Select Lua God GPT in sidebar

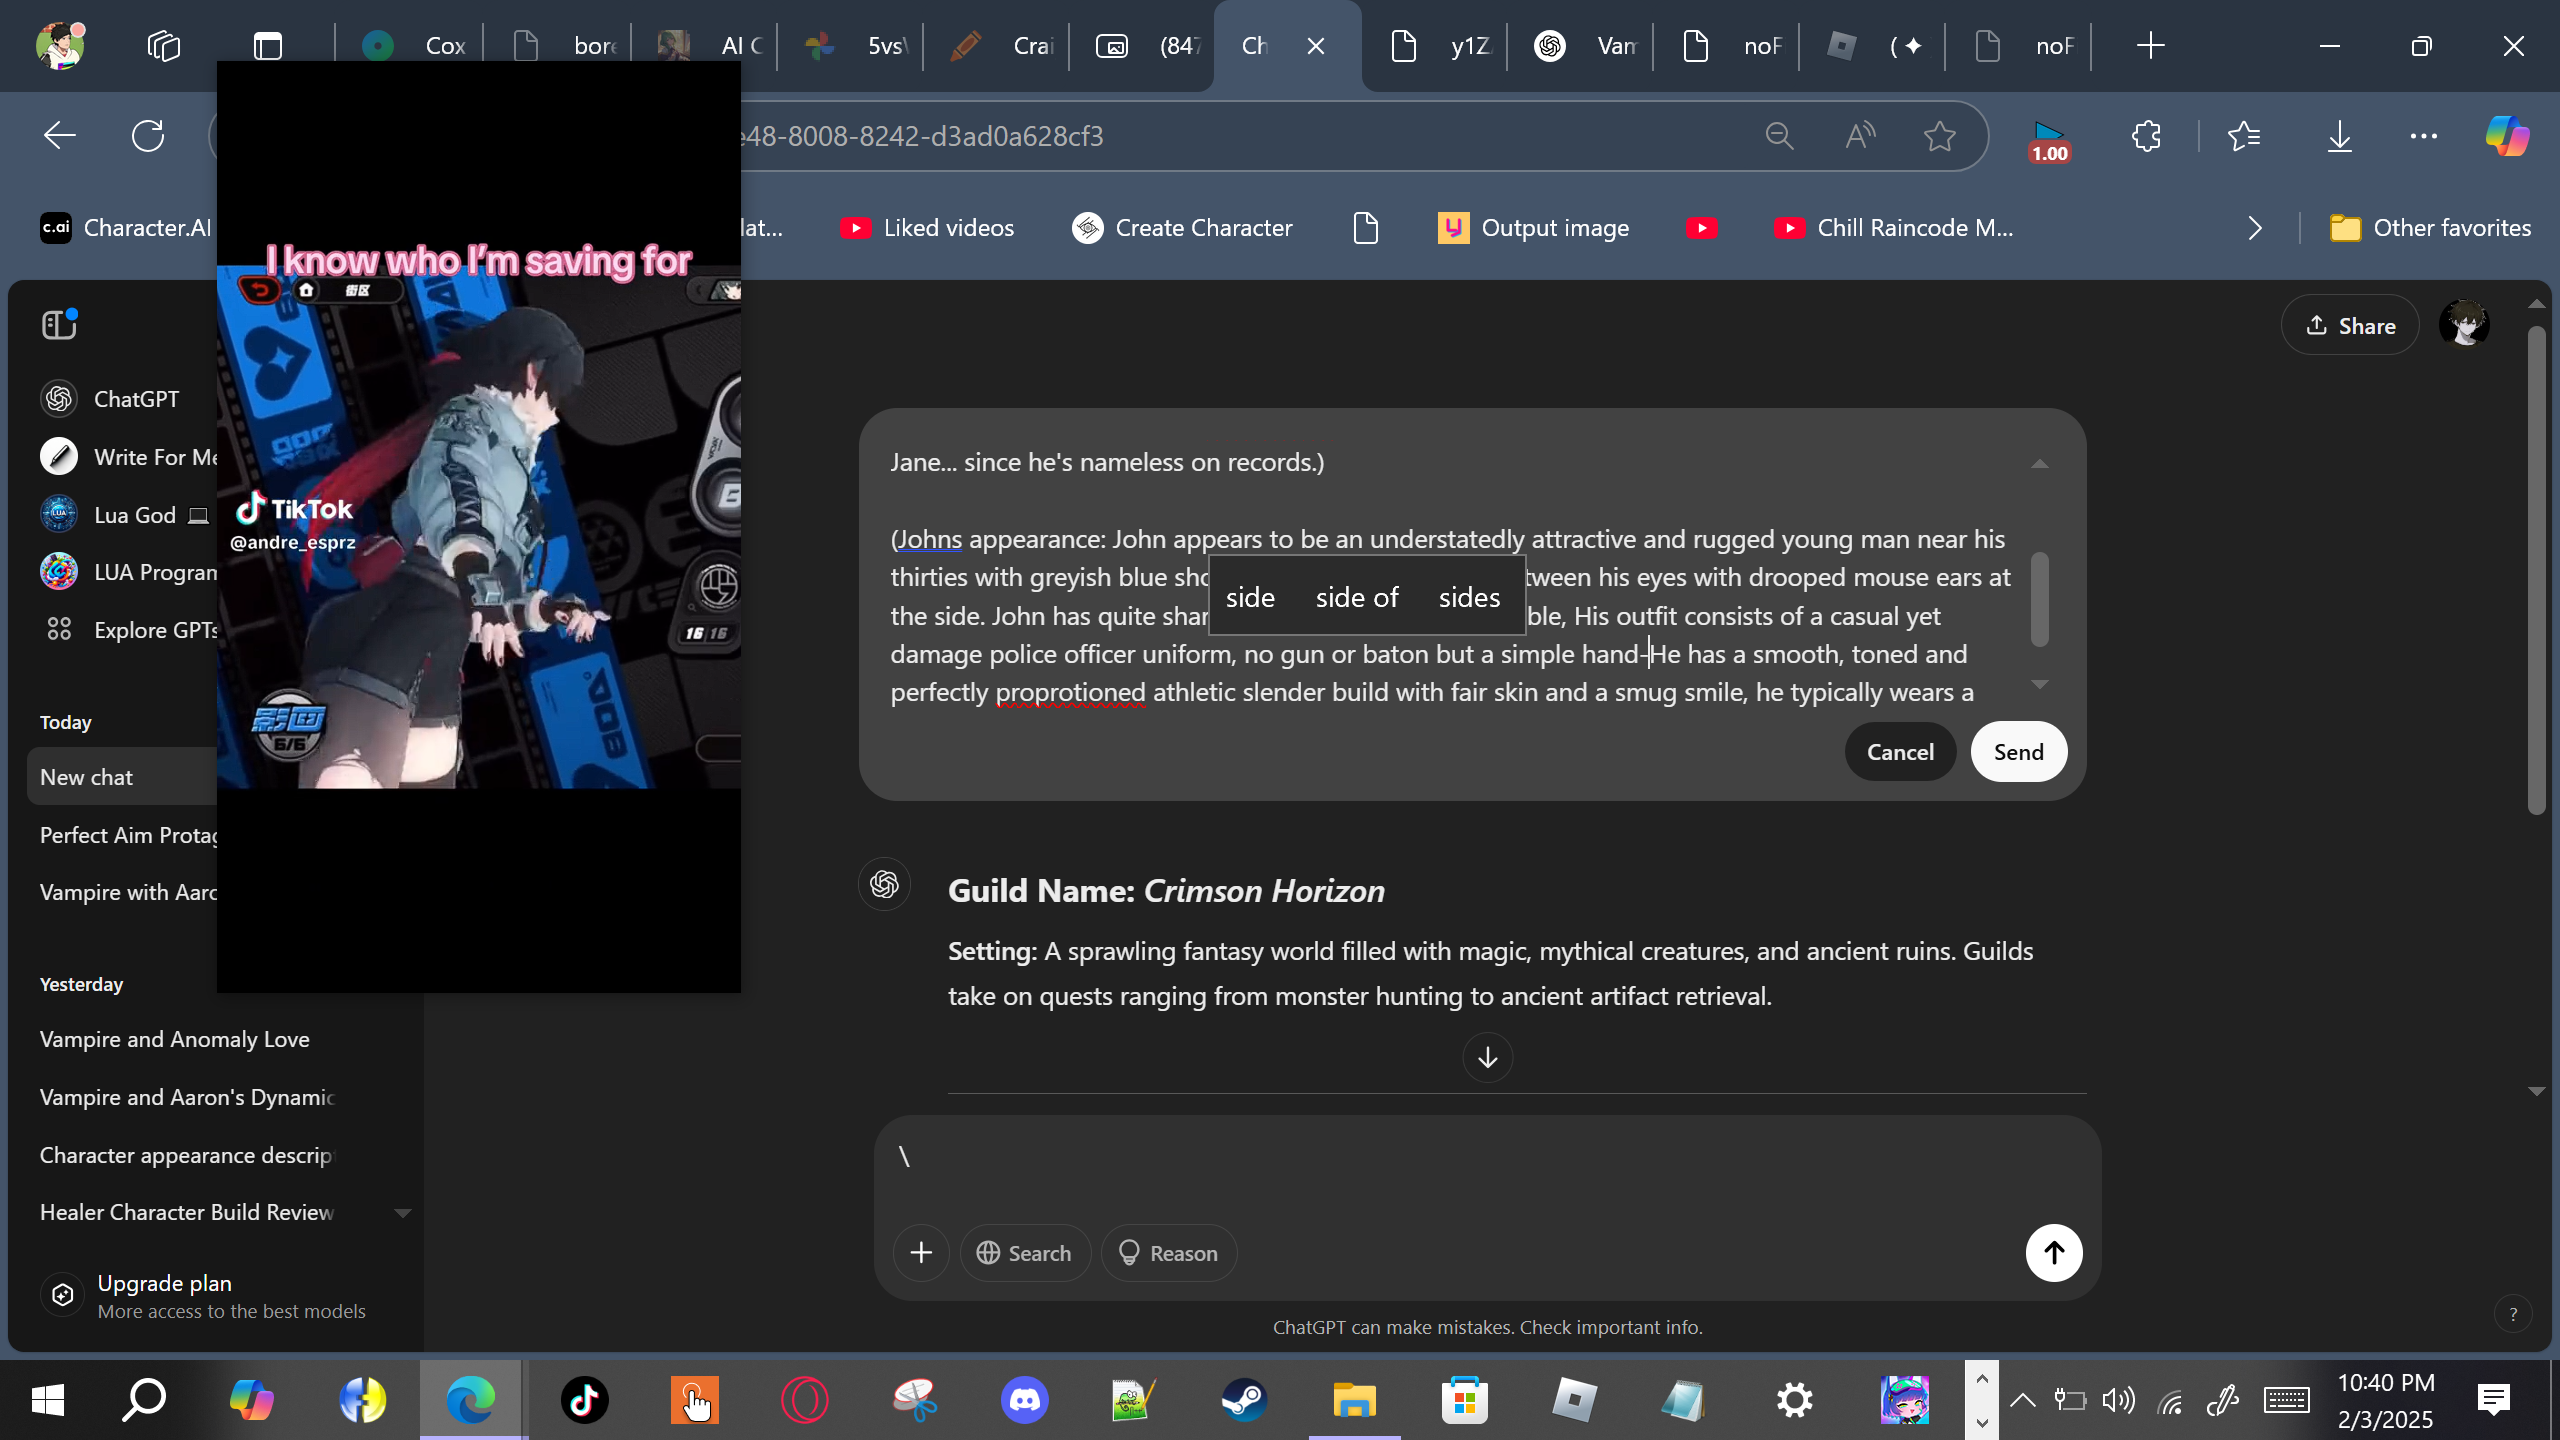coord(125,515)
